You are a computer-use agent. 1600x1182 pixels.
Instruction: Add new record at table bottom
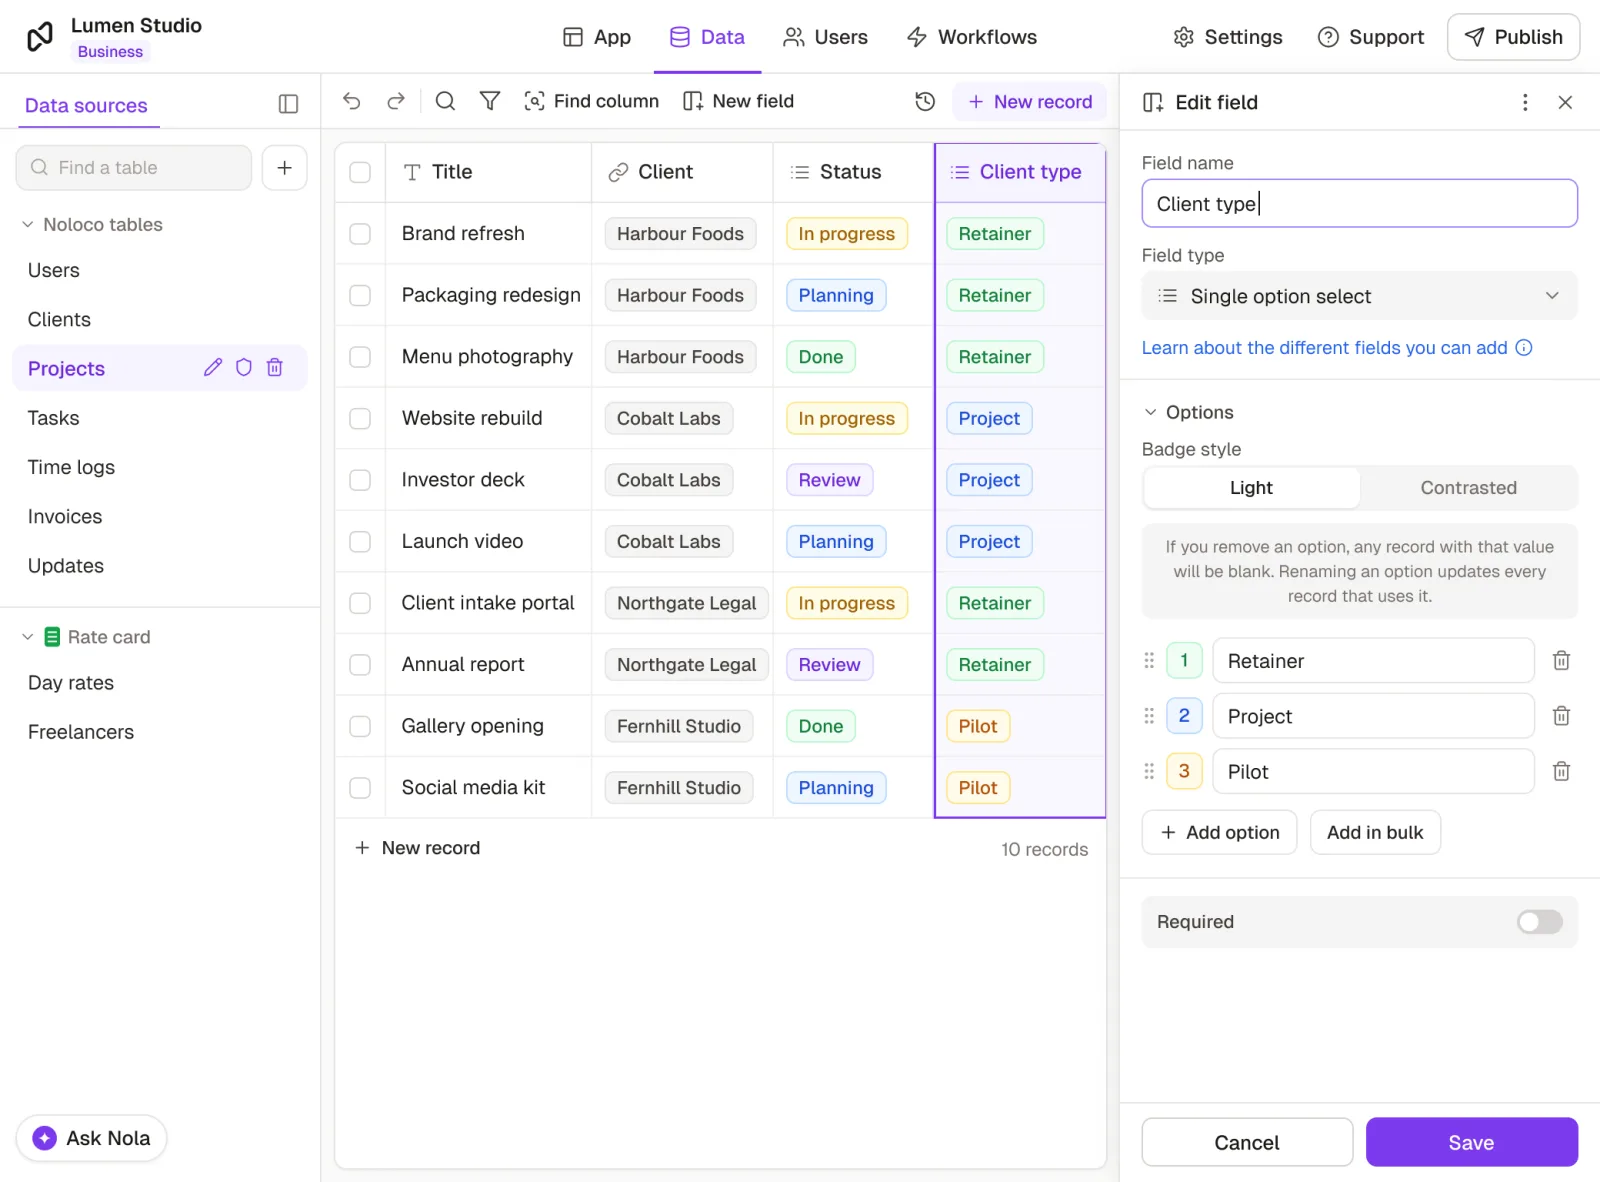[x=418, y=848]
